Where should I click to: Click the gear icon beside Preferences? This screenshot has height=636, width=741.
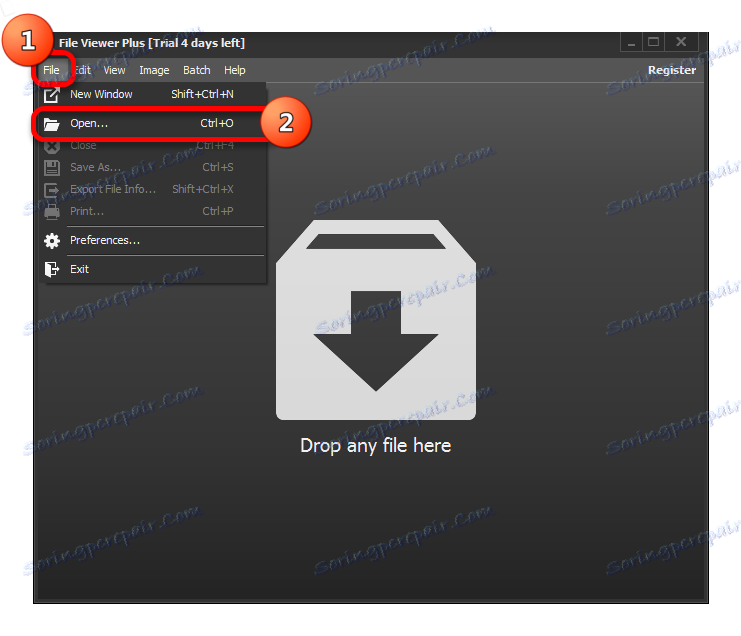(x=52, y=241)
